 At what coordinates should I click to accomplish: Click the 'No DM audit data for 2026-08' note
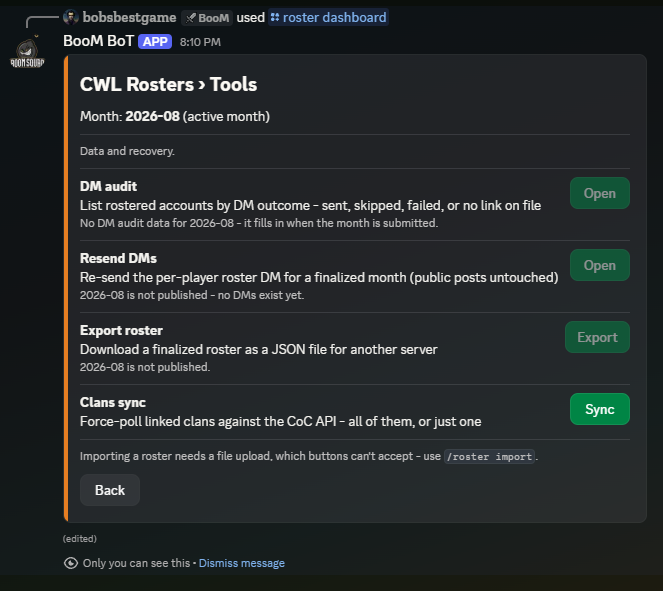tap(259, 223)
